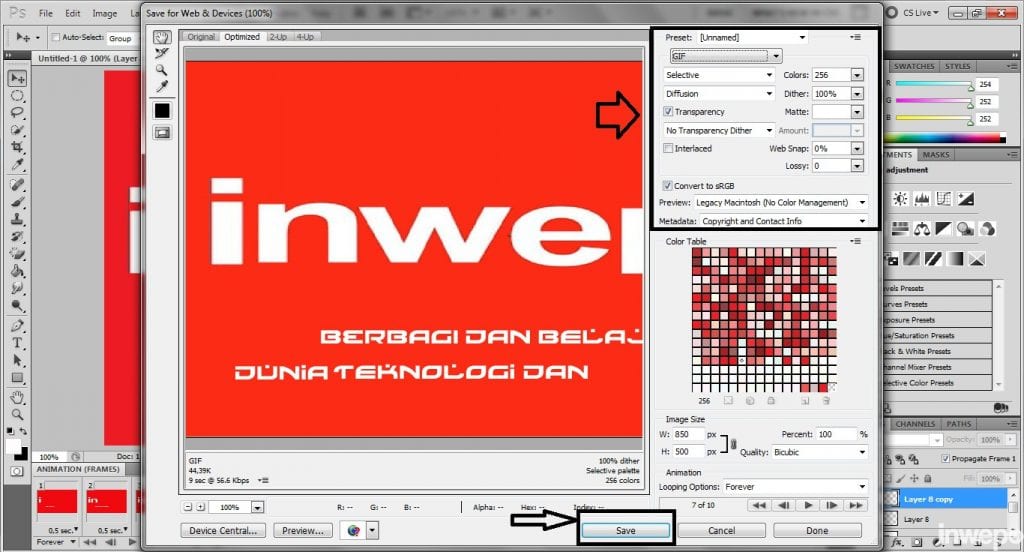Viewport: 1024px width, 552px height.
Task: Select the Paint Bucket tool
Action: click(x=18, y=270)
